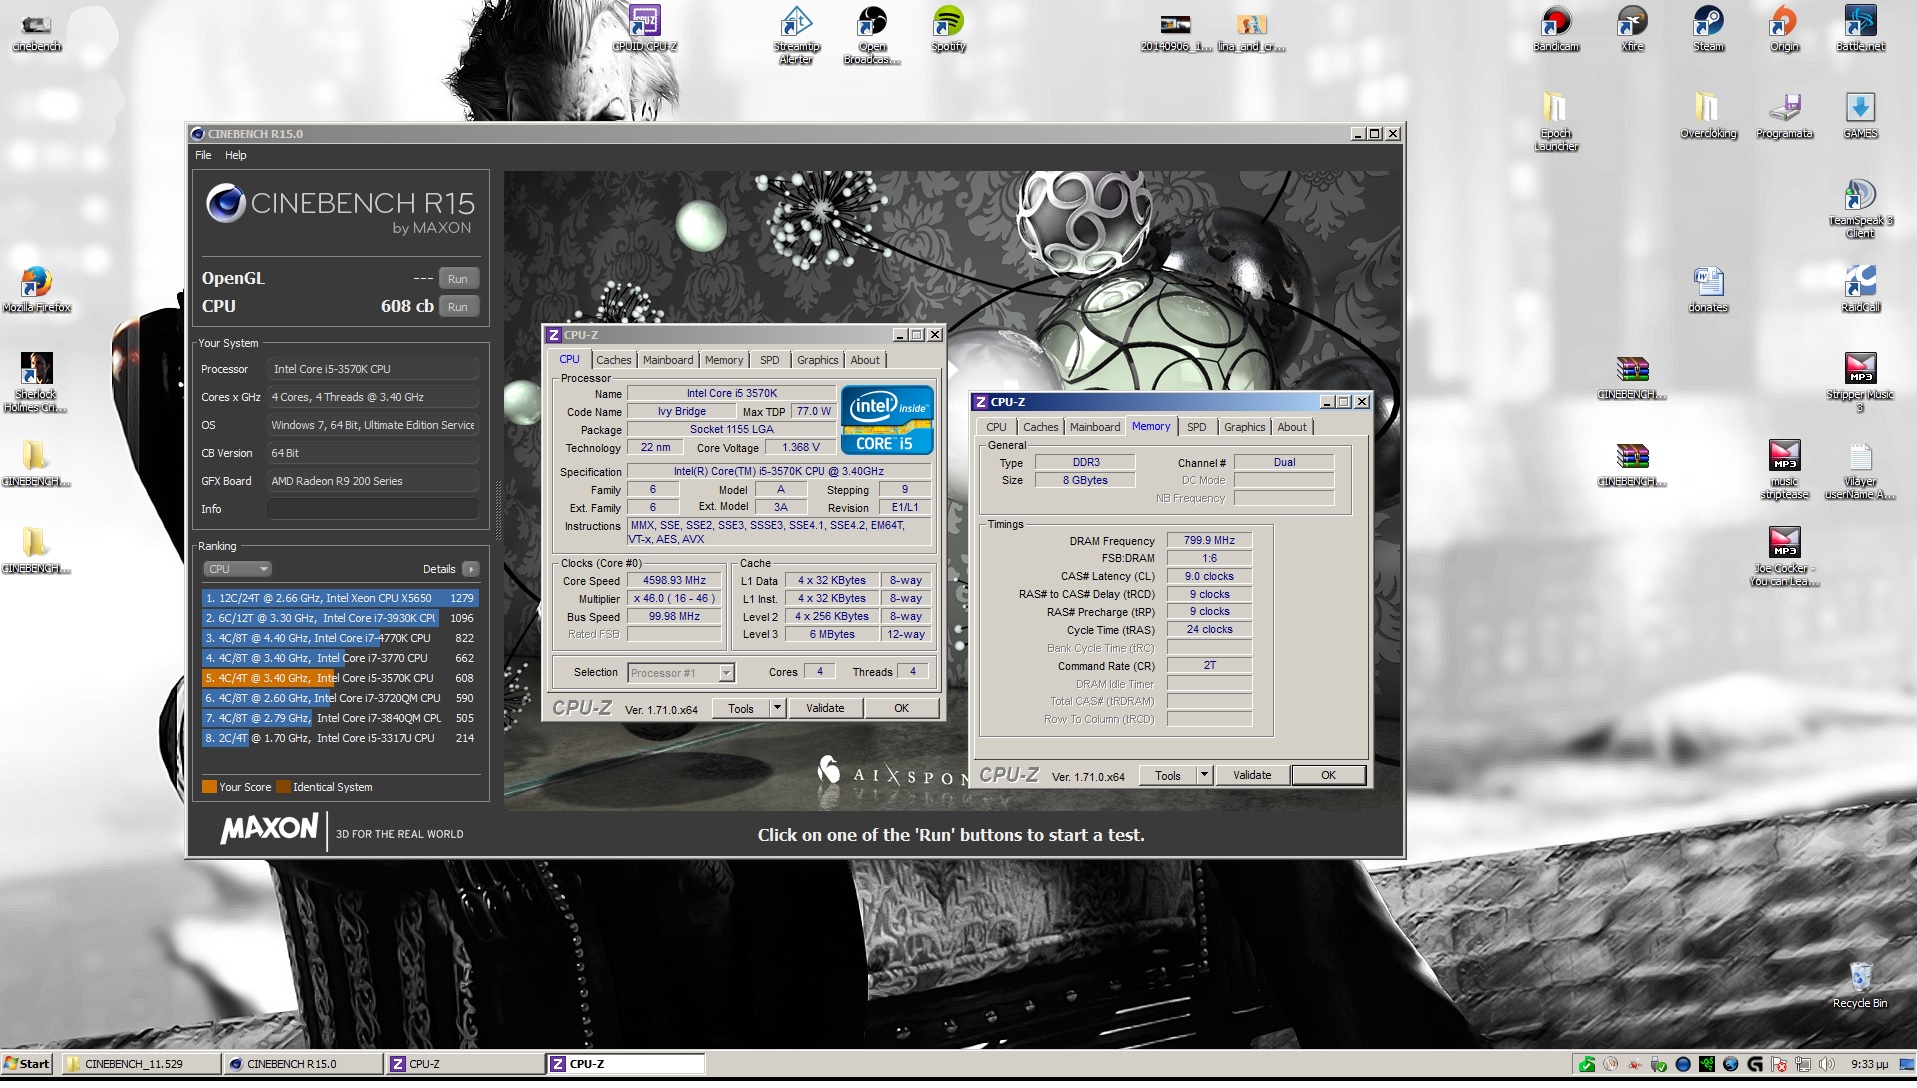Open Streamtip Alerter desktop icon
This screenshot has width=1917, height=1088.
(x=796, y=36)
